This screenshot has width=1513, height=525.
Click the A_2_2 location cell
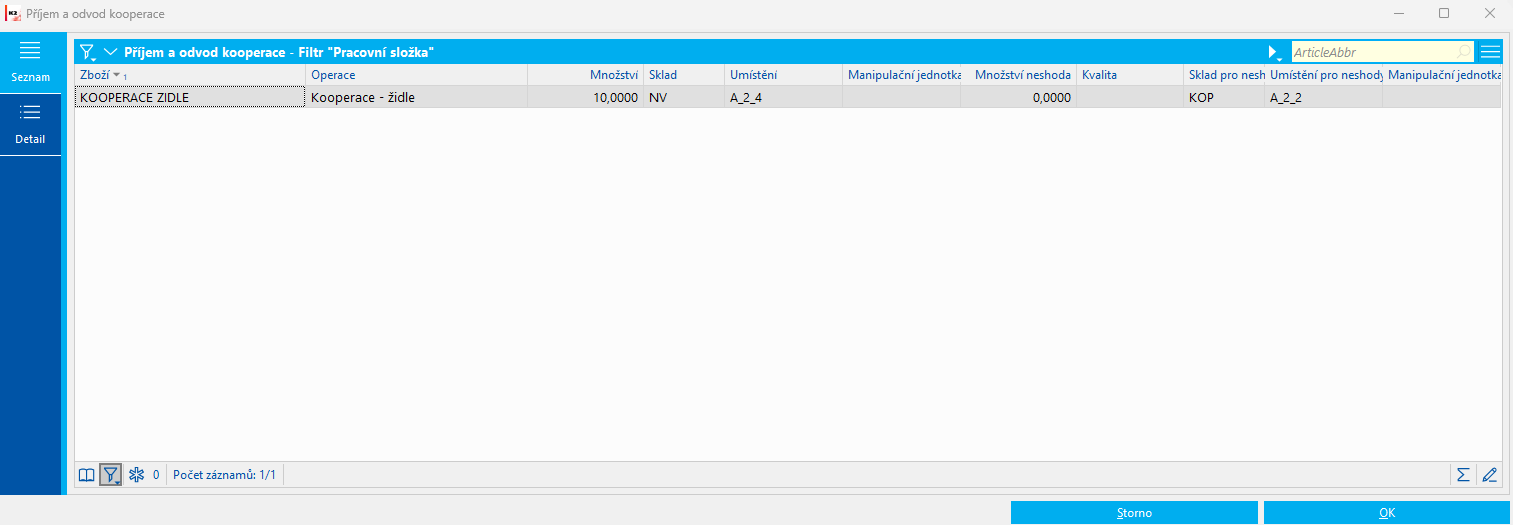point(1323,97)
